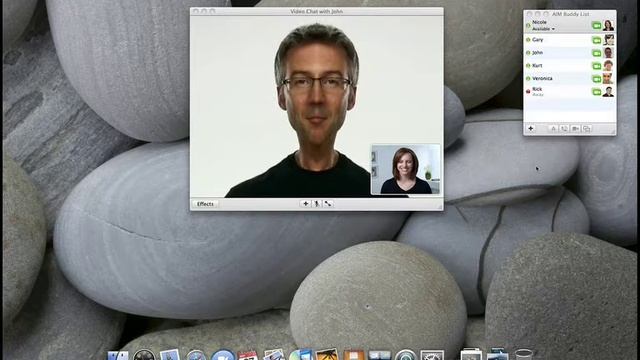Open System Preferences from the Dock

pos(432,355)
